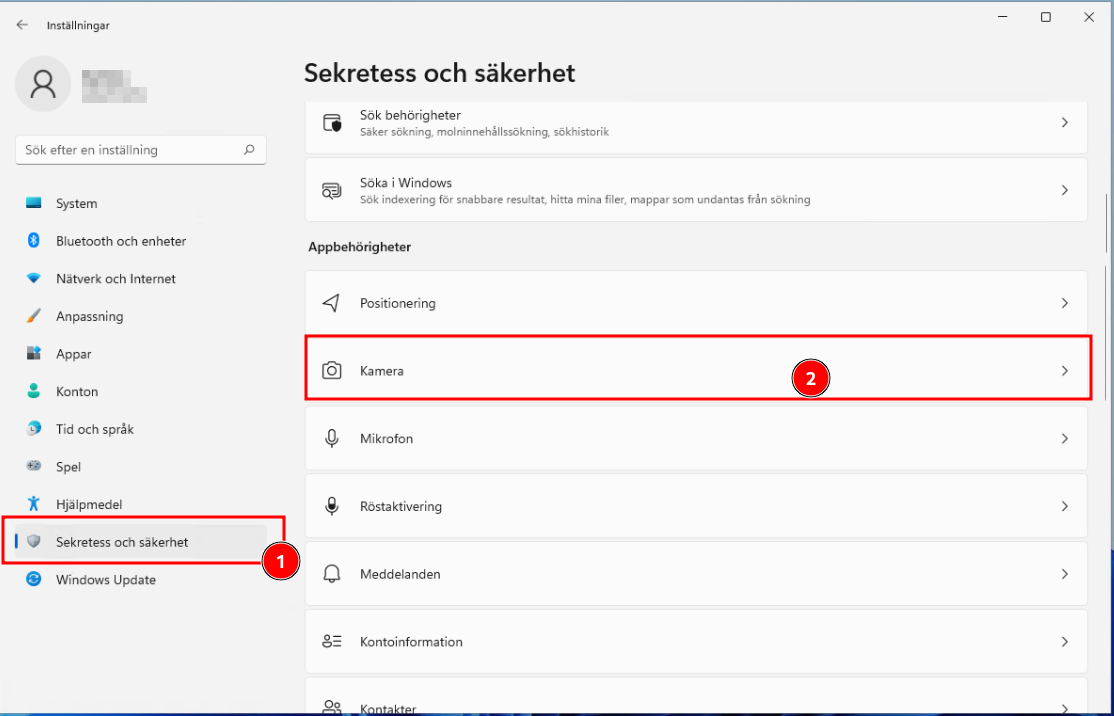Screen dimensions: 1114x716
Task: Click the Konton person icon
Action: 33,391
